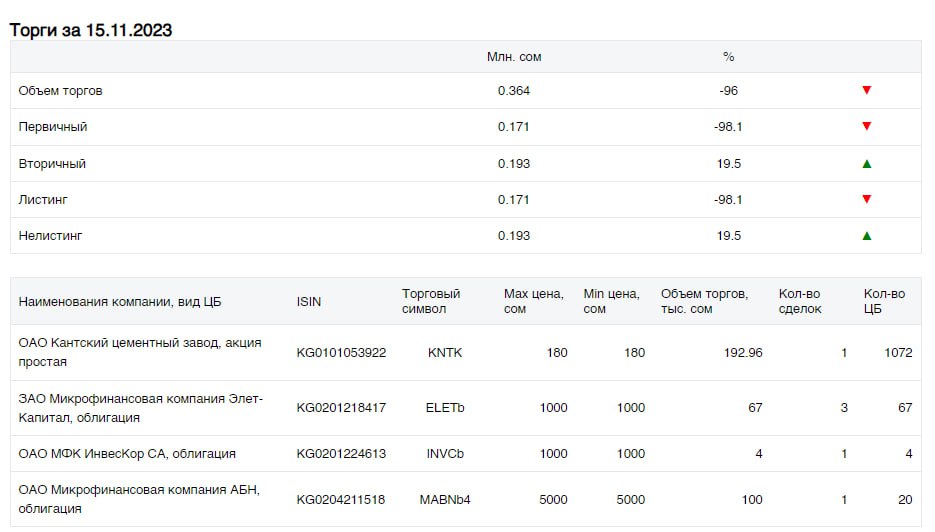The height and width of the screenshot is (532, 935).
Task: Select ISIN KG0201224613
Action: tap(341, 453)
